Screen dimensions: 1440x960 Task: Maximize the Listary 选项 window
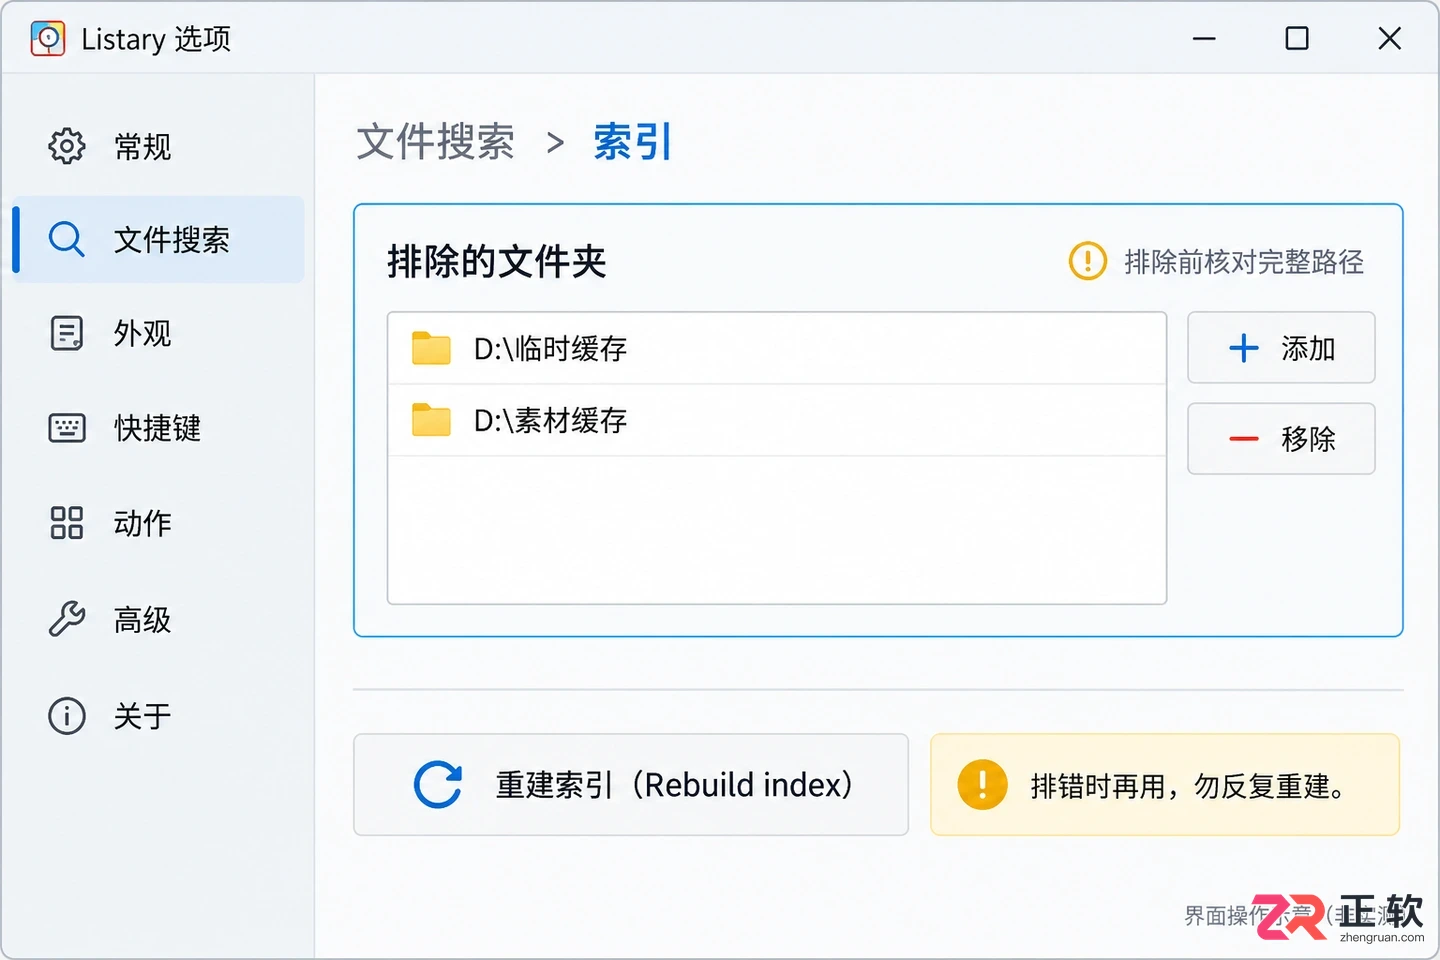pyautogui.click(x=1297, y=39)
